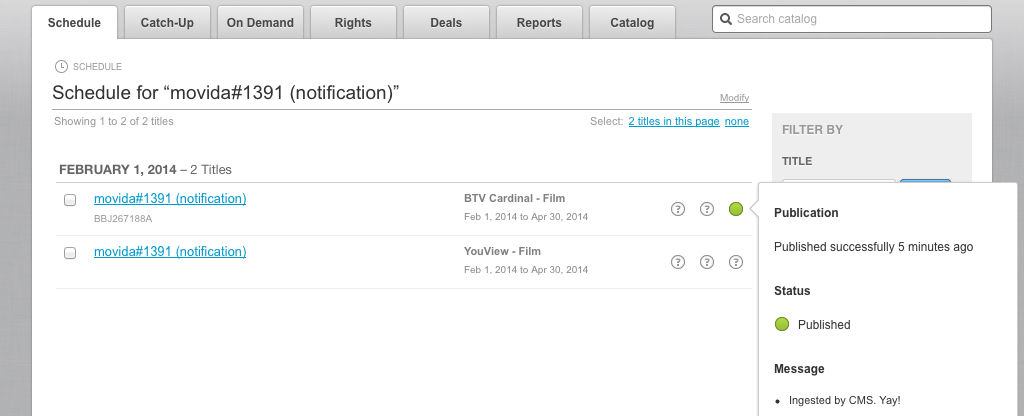Switch to the Reports tab
This screenshot has width=1024, height=416.
(539, 23)
